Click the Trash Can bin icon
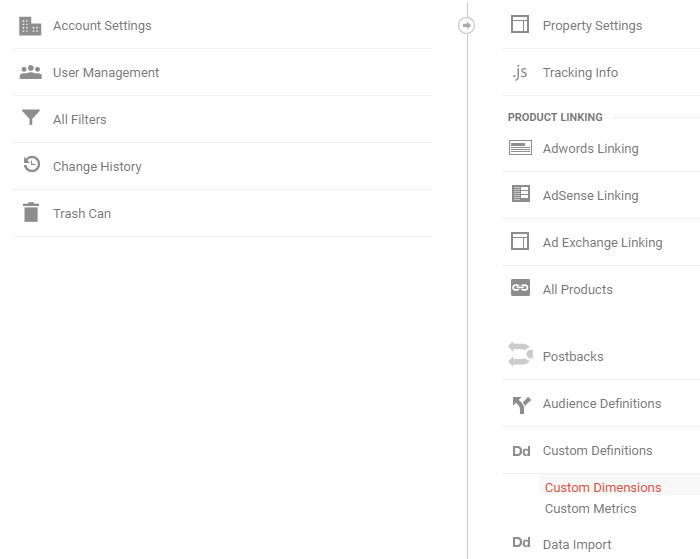Screen dimensions: 700x559 click(31, 212)
